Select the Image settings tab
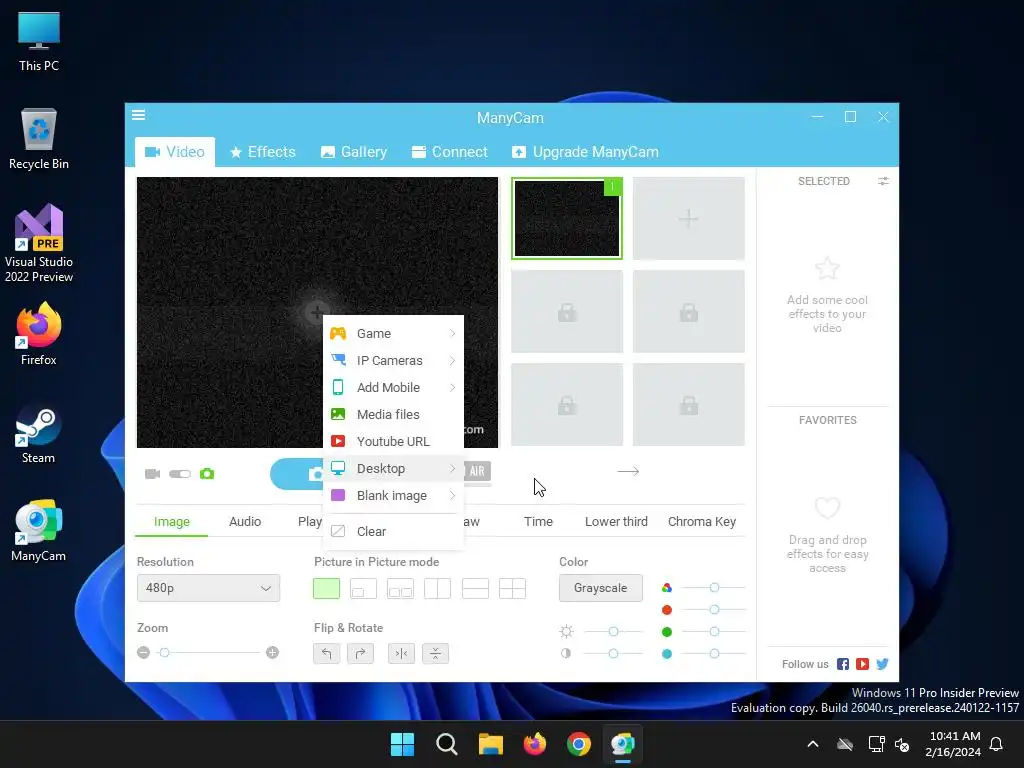The height and width of the screenshot is (768, 1024). (x=172, y=522)
